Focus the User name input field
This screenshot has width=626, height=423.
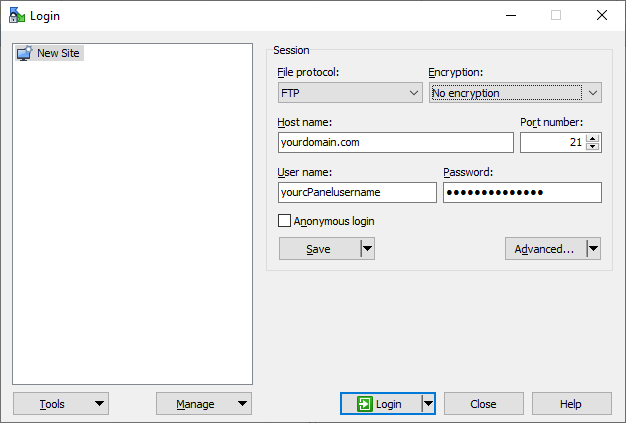(357, 193)
